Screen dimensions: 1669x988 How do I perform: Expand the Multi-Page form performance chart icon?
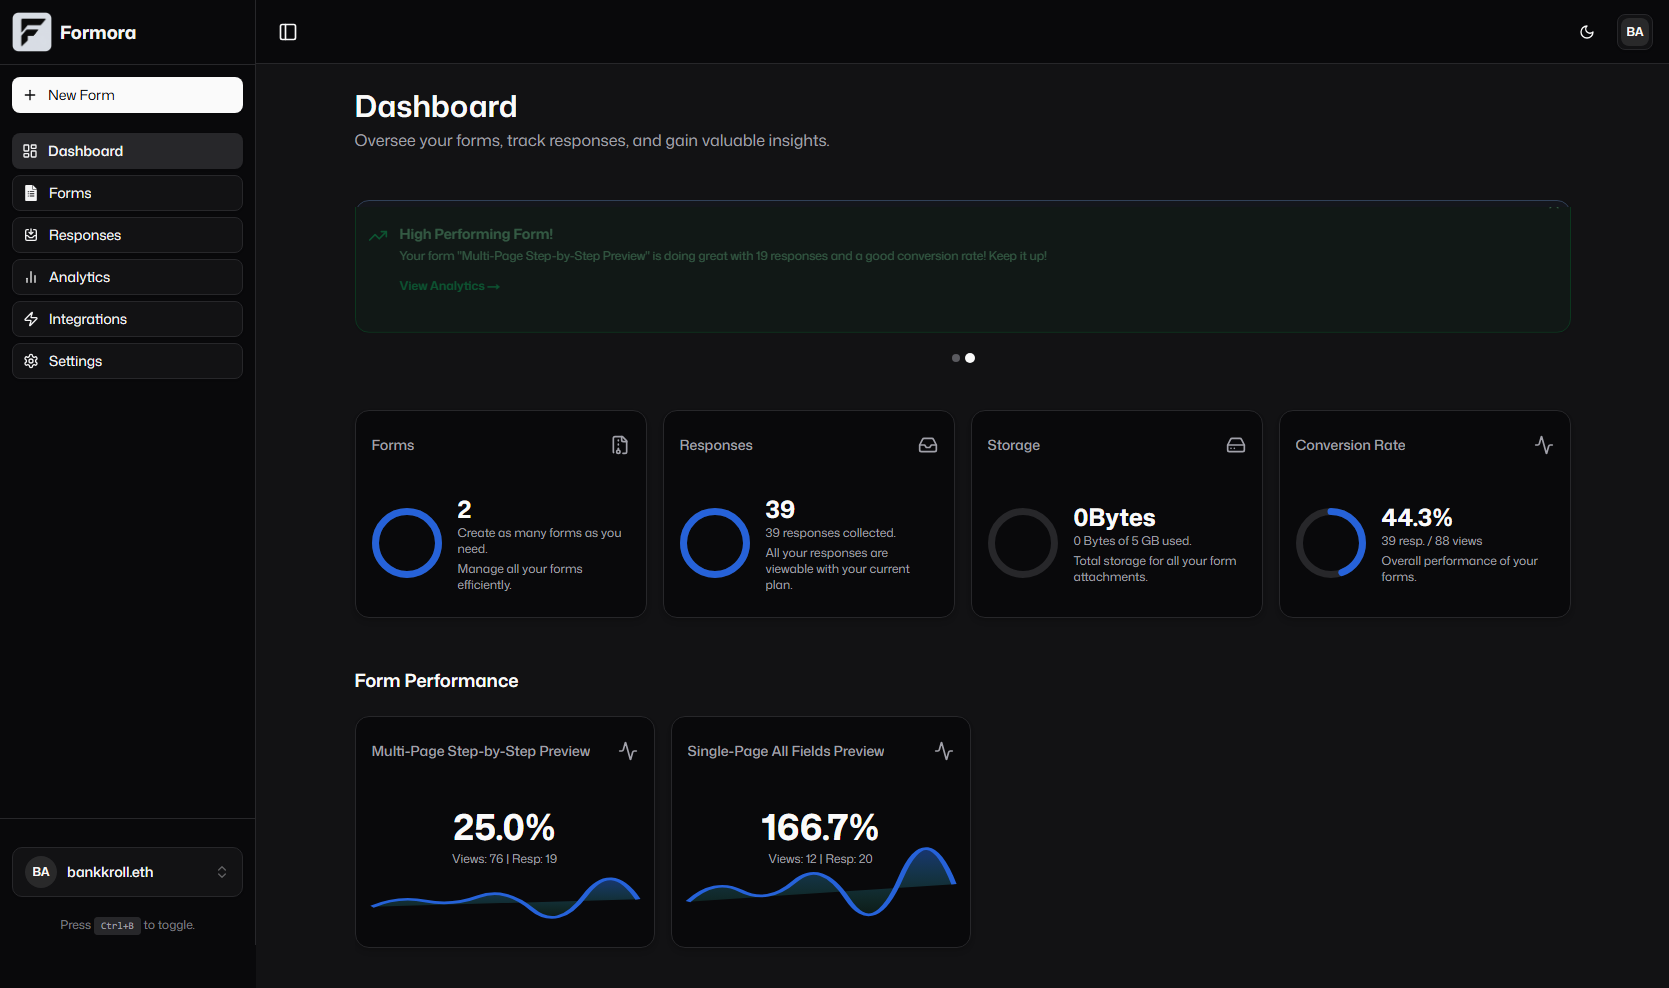click(x=628, y=751)
